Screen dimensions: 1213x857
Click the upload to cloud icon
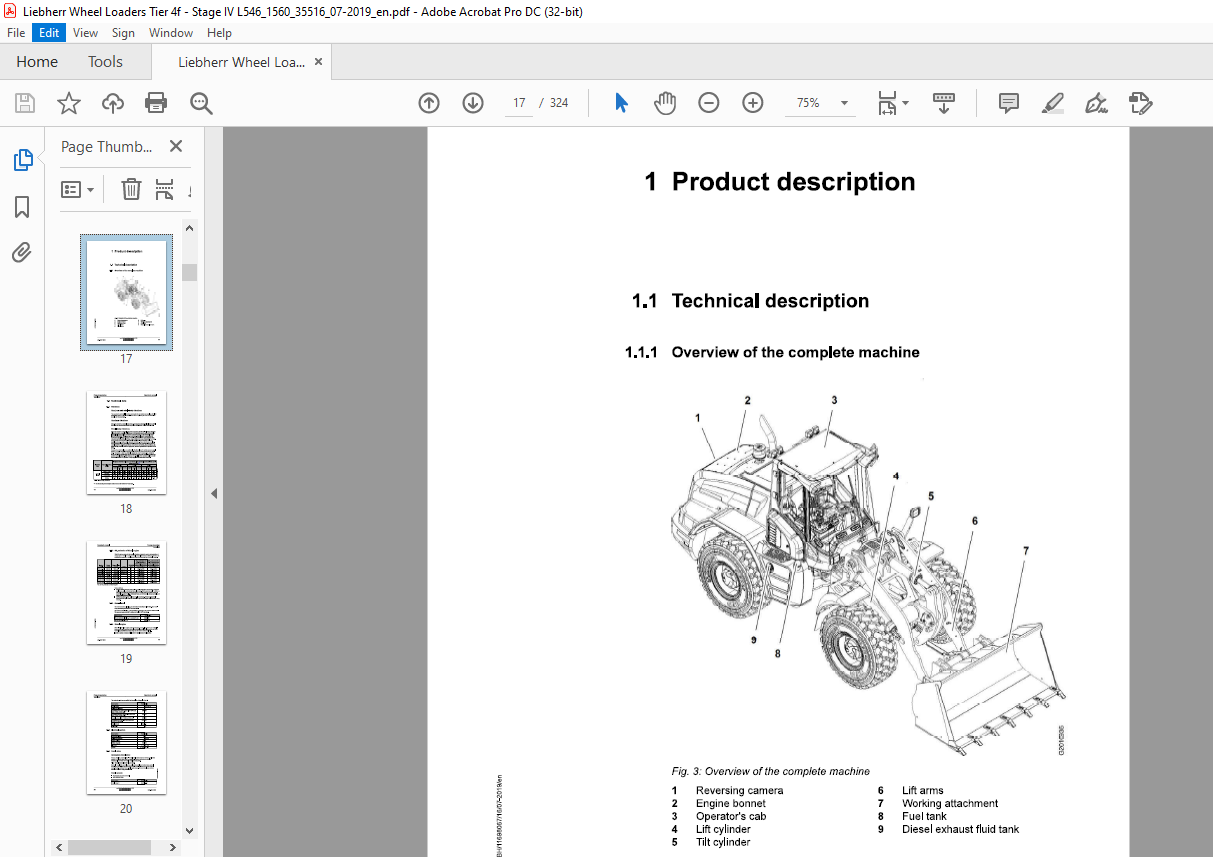point(113,103)
